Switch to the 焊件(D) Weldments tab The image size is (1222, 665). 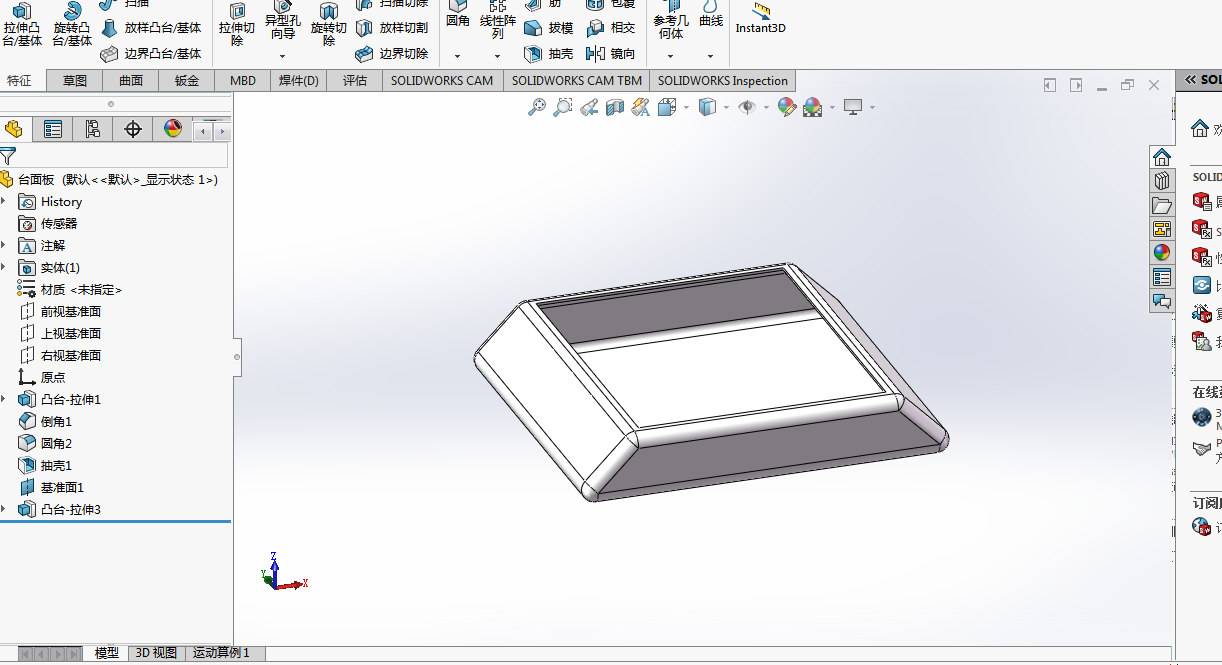tap(299, 81)
